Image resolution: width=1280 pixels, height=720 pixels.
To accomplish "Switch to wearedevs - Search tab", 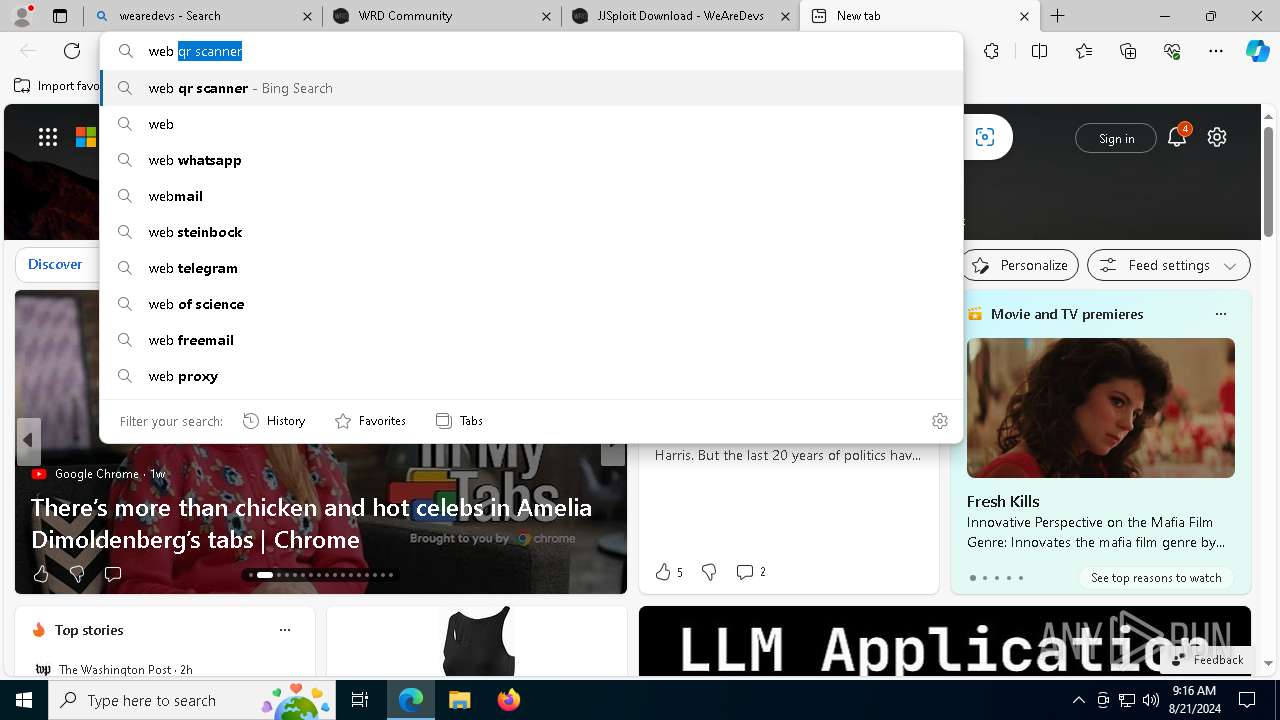I will [x=200, y=16].
